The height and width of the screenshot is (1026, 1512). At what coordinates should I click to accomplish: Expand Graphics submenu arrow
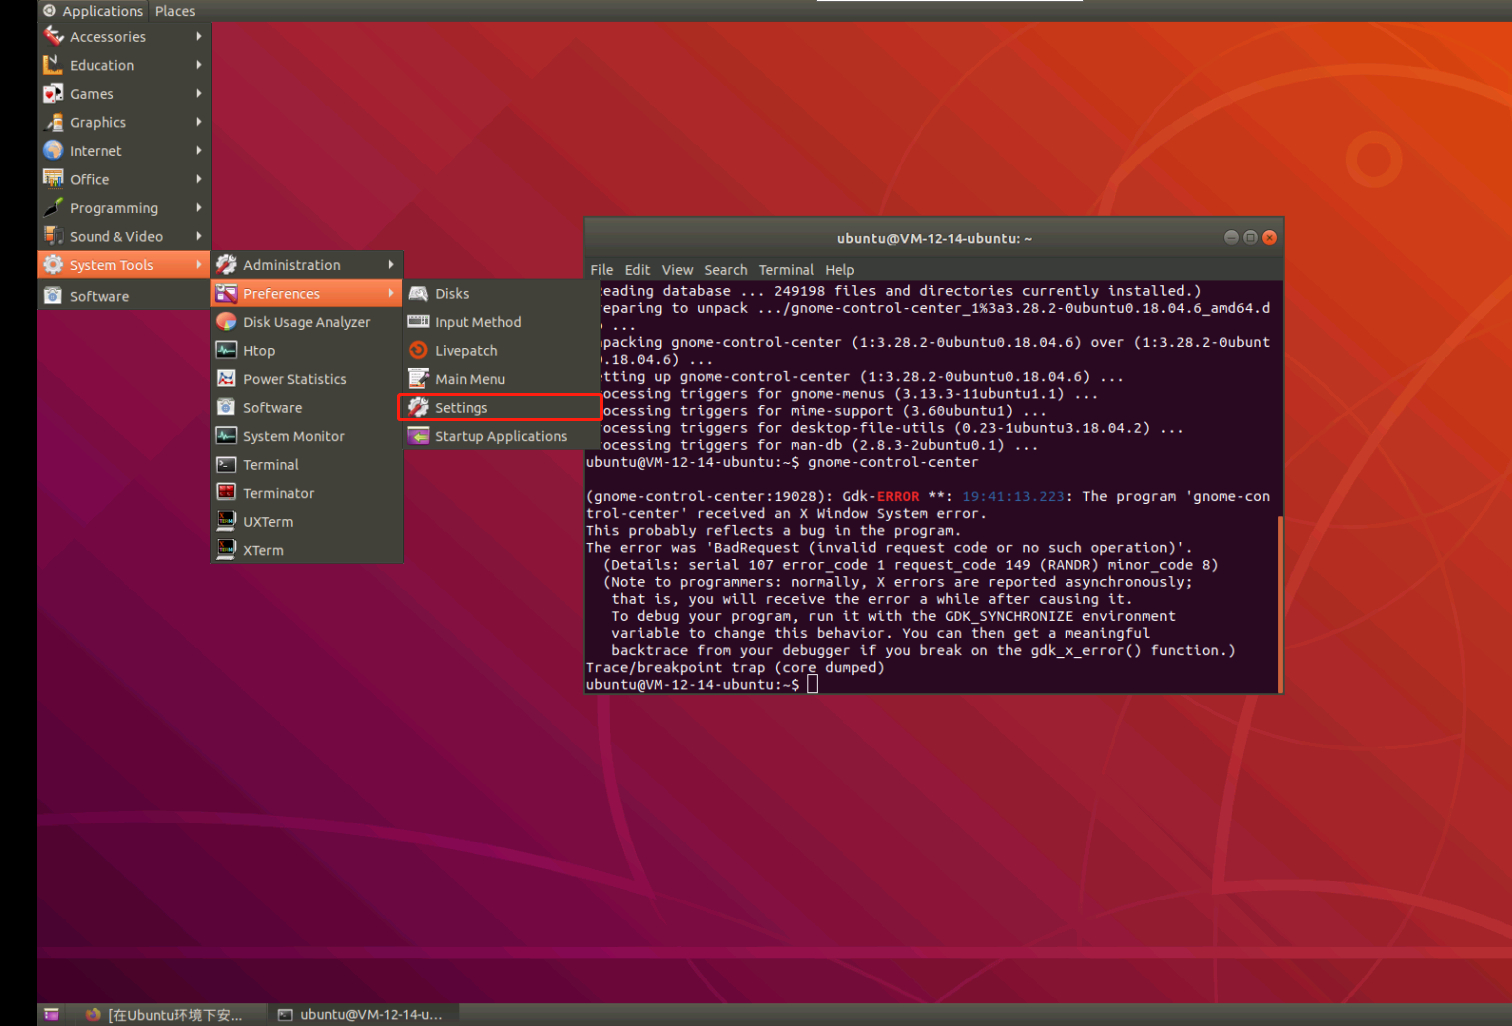199,122
